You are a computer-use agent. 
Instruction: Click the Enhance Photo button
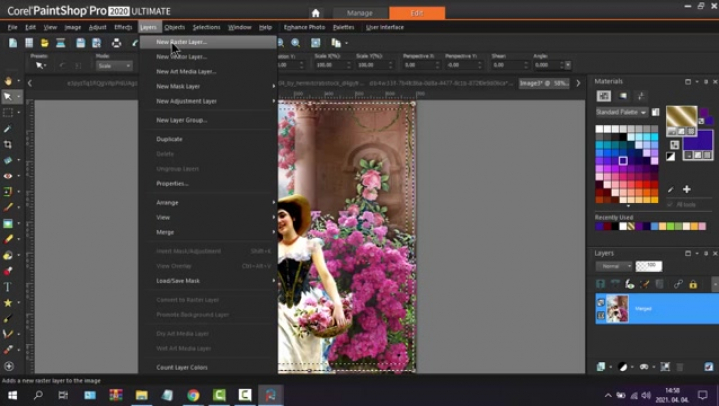[304, 27]
